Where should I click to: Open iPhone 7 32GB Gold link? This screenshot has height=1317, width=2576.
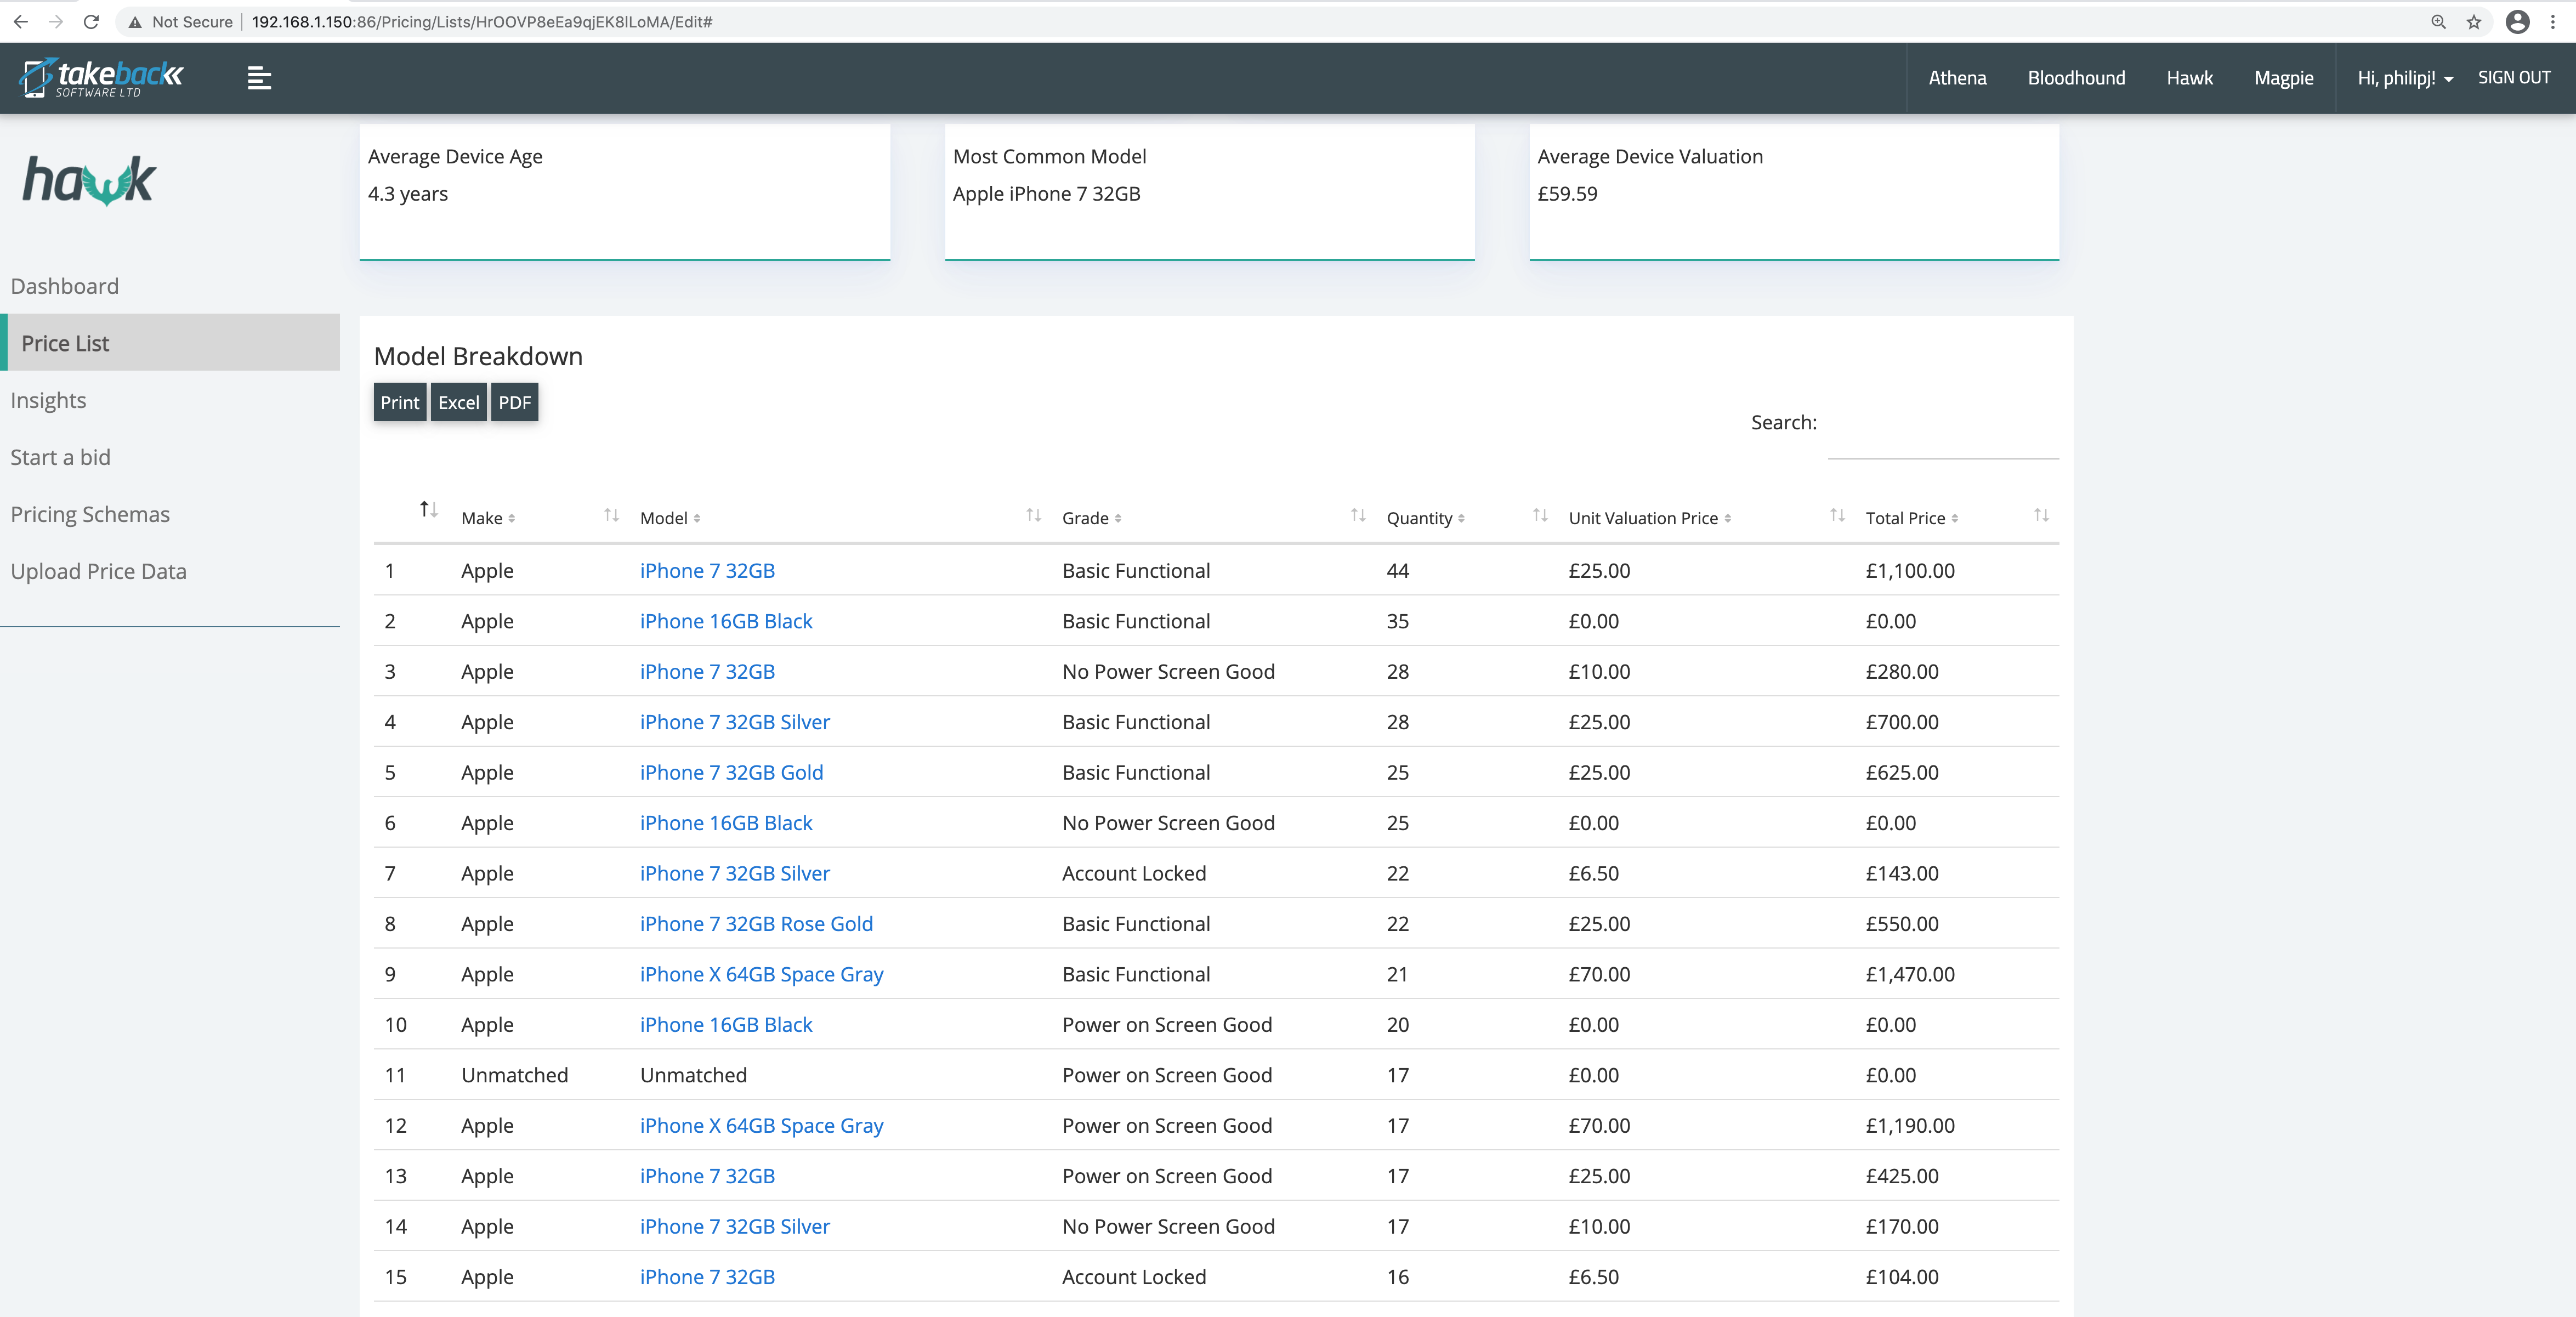(x=732, y=773)
